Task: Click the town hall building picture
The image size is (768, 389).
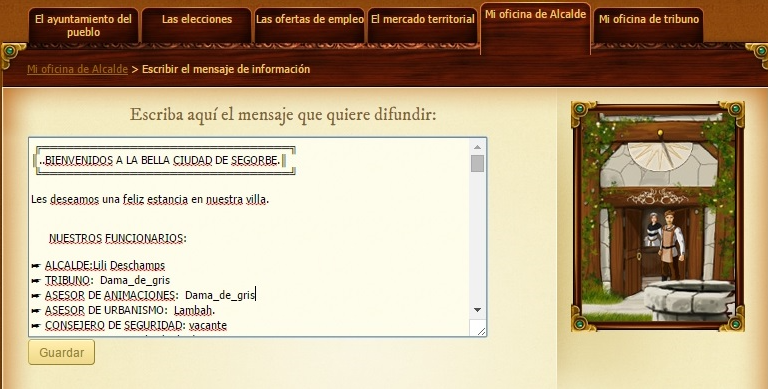Action: 657,216
